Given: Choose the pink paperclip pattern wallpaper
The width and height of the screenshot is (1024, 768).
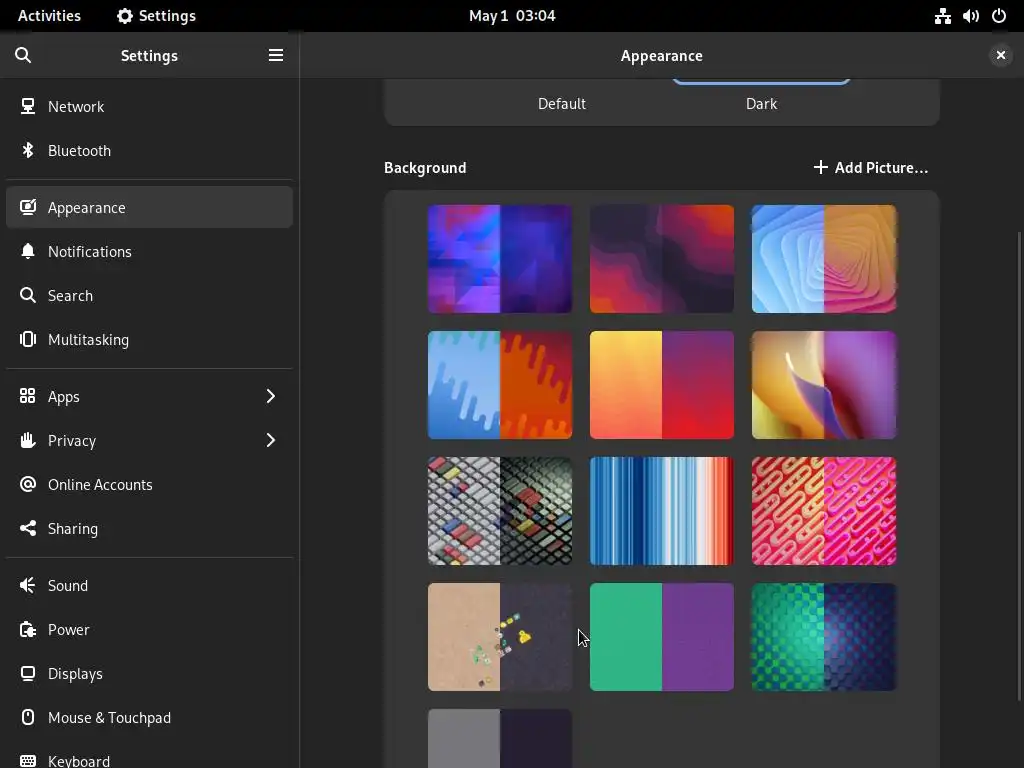Looking at the screenshot, I should (x=824, y=511).
